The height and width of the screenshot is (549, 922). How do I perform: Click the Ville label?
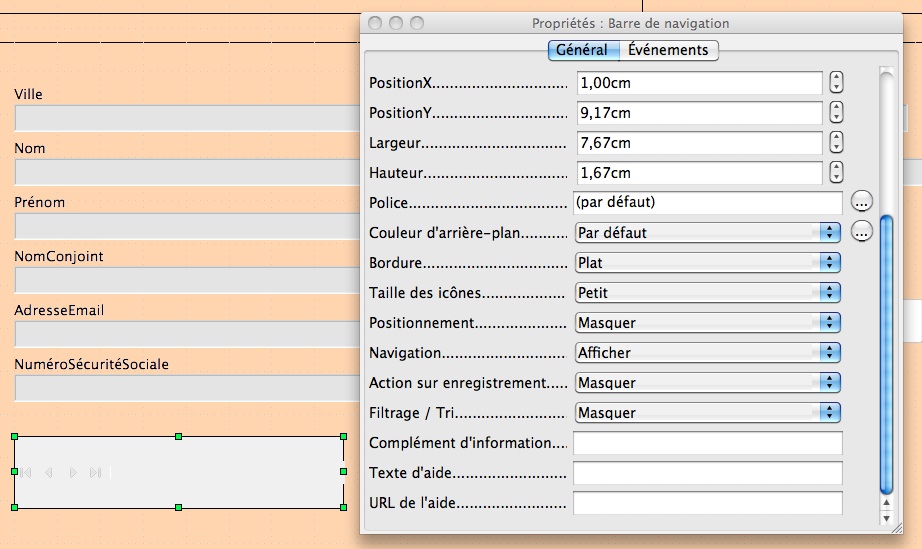click(28, 94)
